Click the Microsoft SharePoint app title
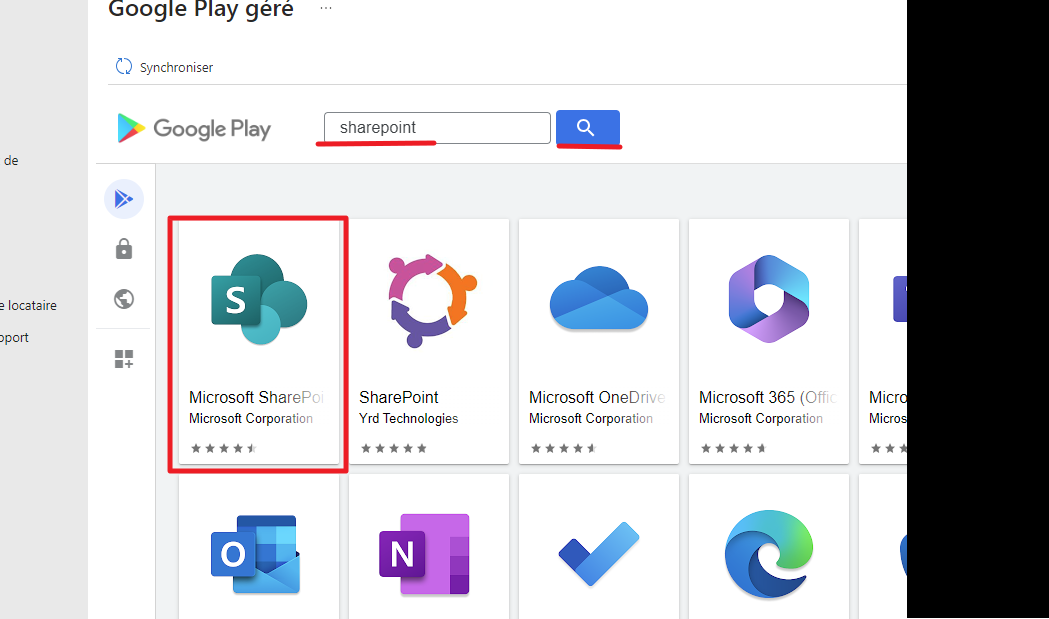Image resolution: width=1049 pixels, height=619 pixels. point(256,397)
